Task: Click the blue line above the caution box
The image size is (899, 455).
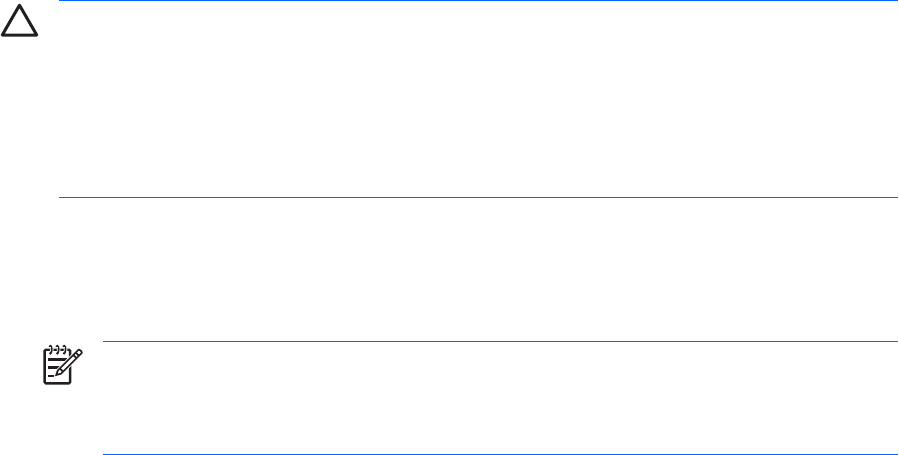Action: (478, 1)
